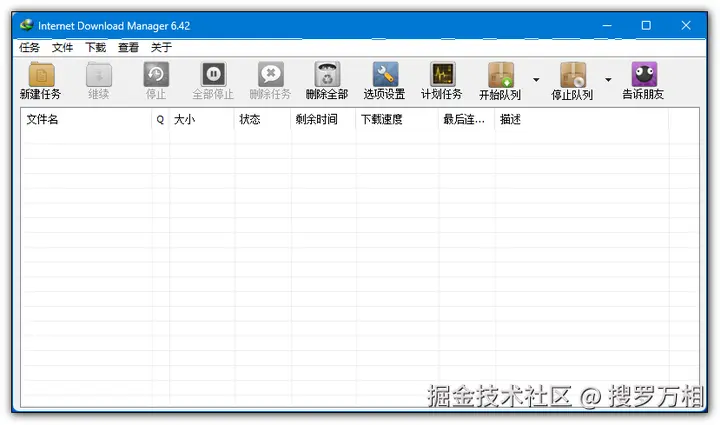Open the 计划任务 (scheduler) icon
The width and height of the screenshot is (720, 425).
point(443,74)
